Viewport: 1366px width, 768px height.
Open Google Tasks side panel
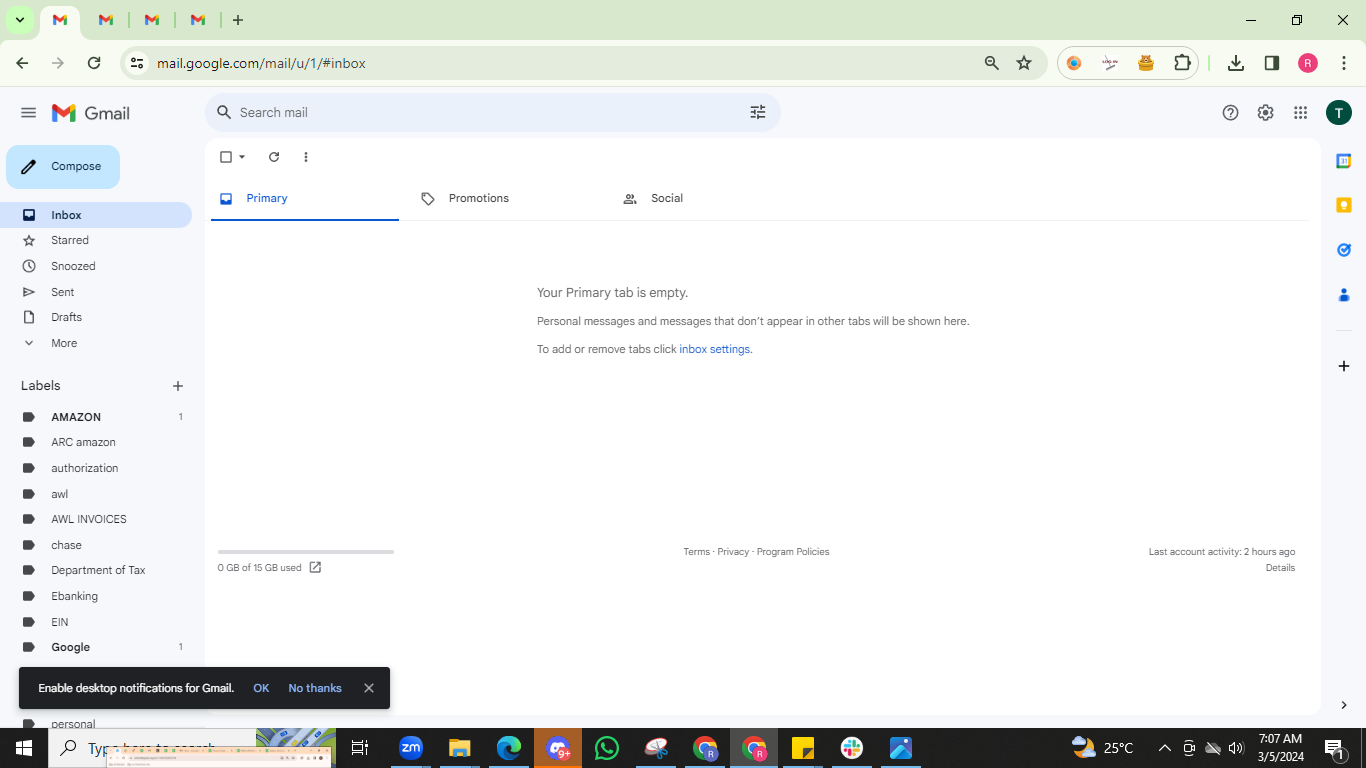click(x=1344, y=250)
